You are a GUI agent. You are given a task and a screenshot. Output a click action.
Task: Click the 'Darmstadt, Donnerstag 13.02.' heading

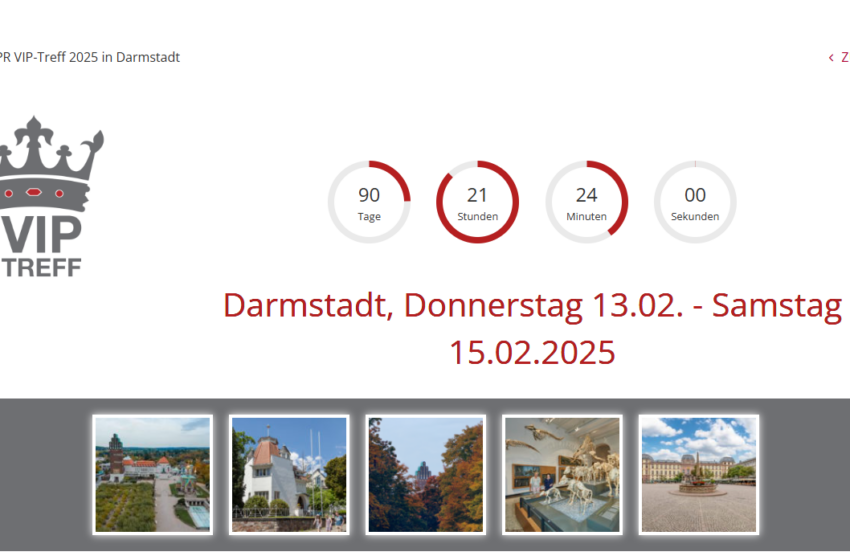pos(453,305)
